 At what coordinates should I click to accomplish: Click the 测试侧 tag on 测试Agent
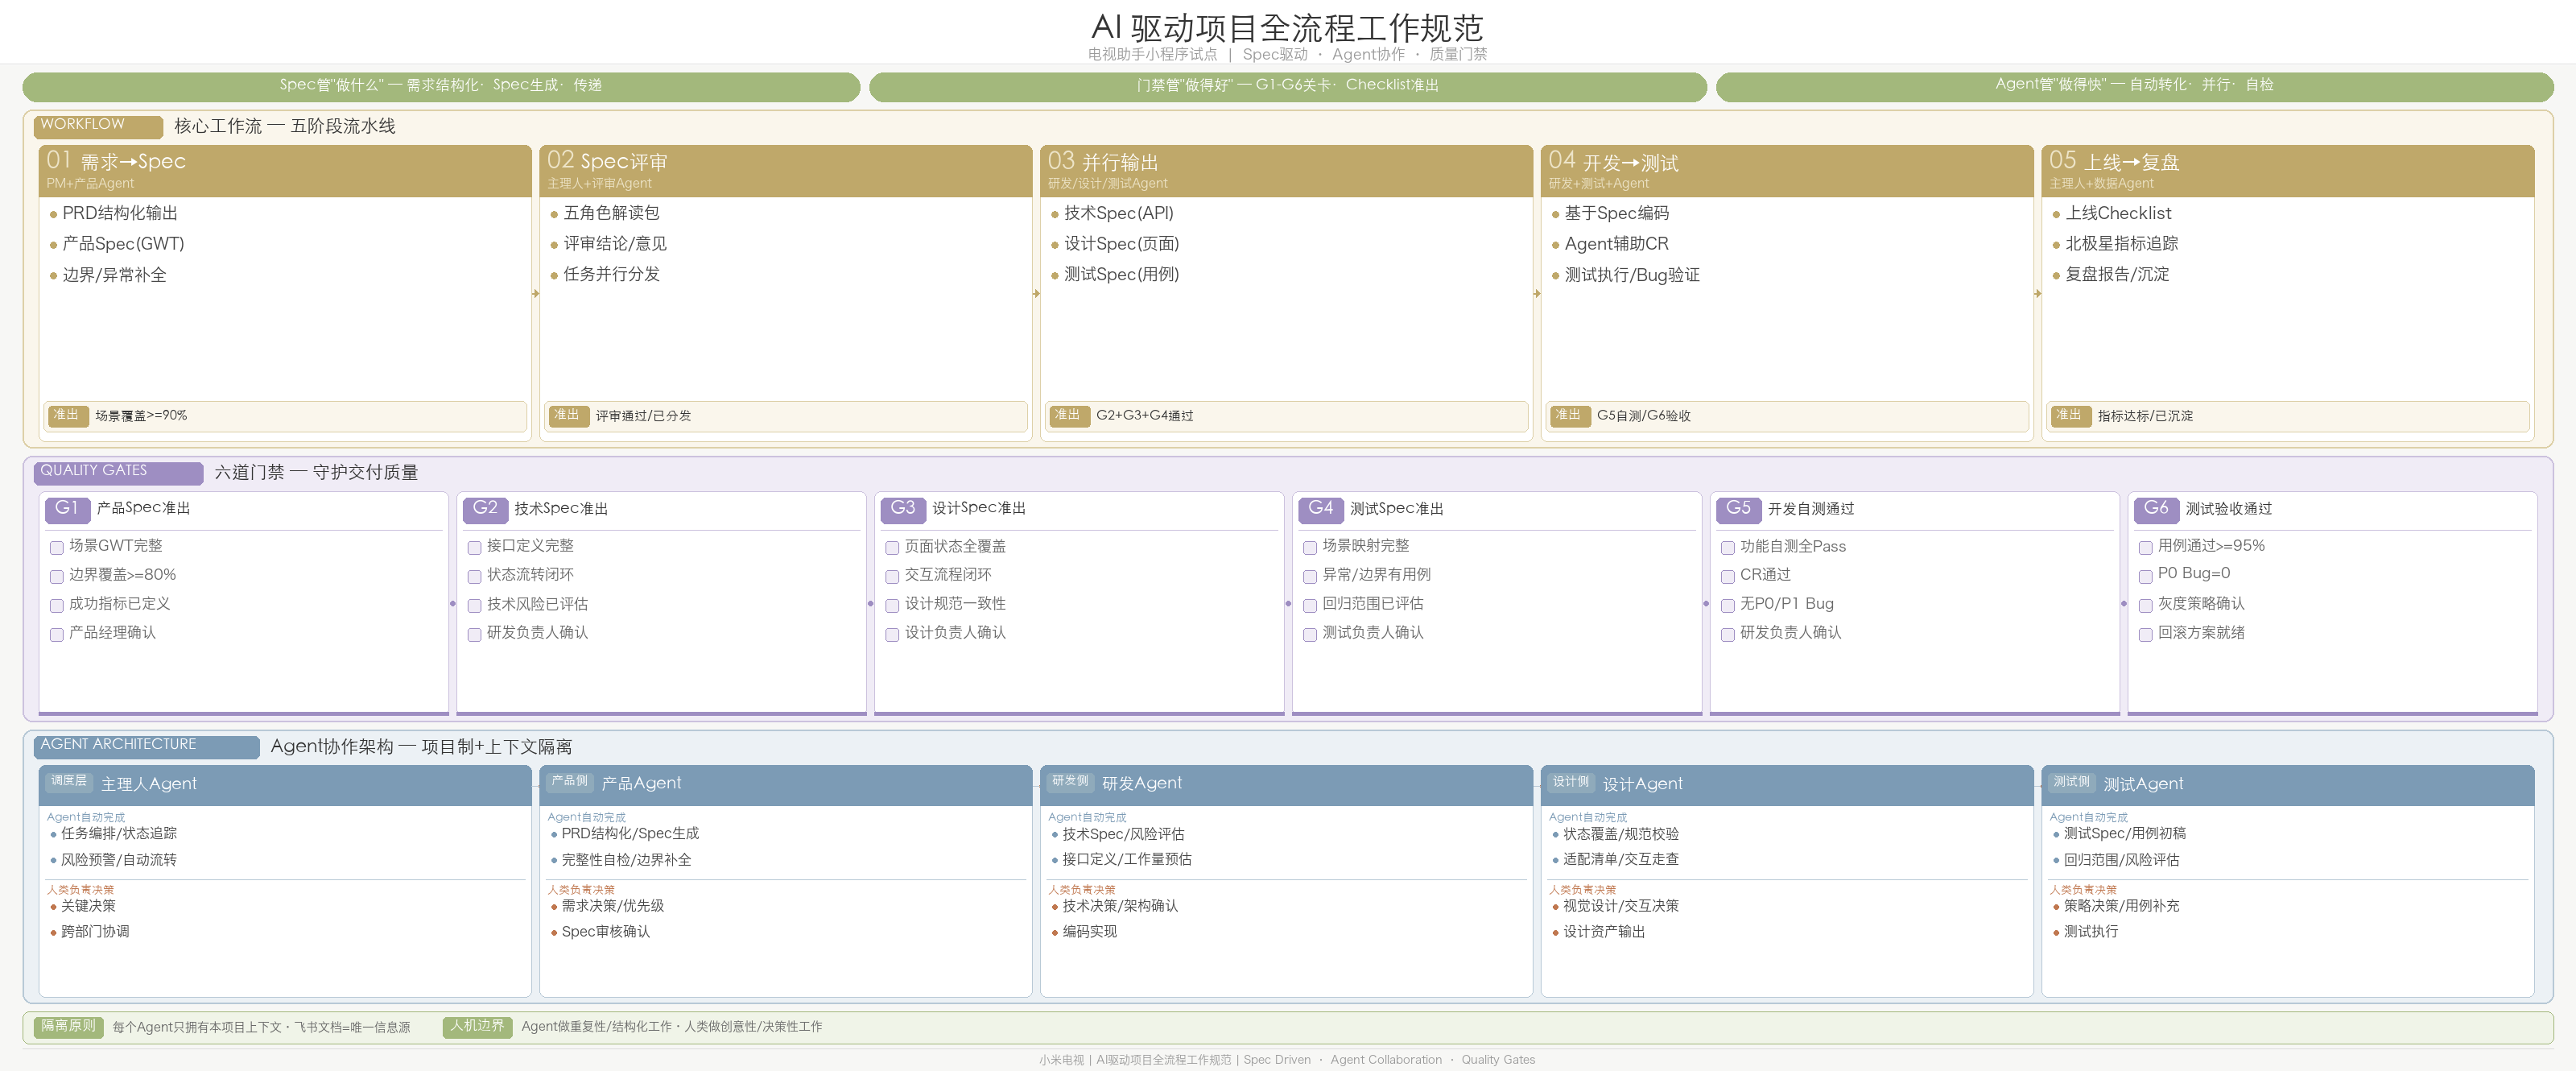coord(2071,782)
